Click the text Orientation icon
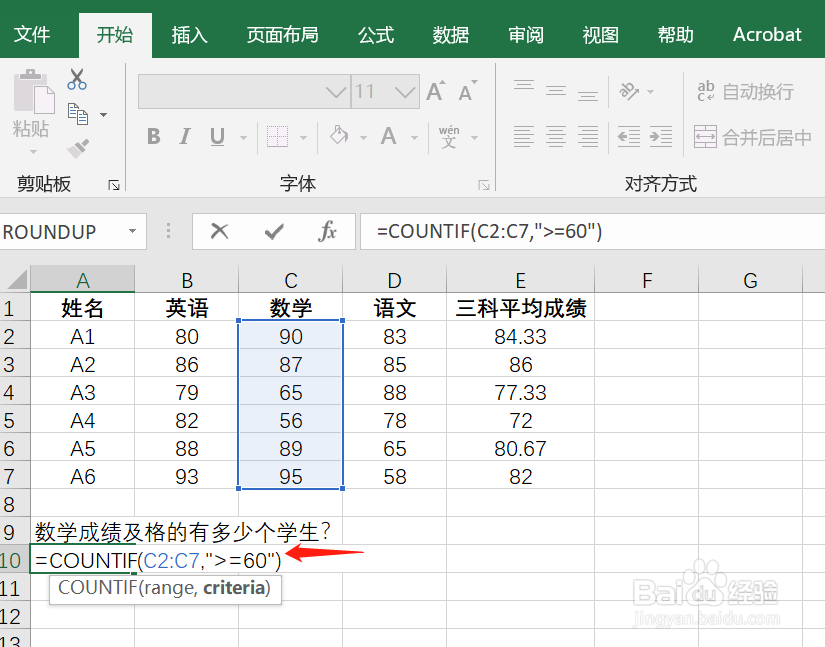 (629, 90)
